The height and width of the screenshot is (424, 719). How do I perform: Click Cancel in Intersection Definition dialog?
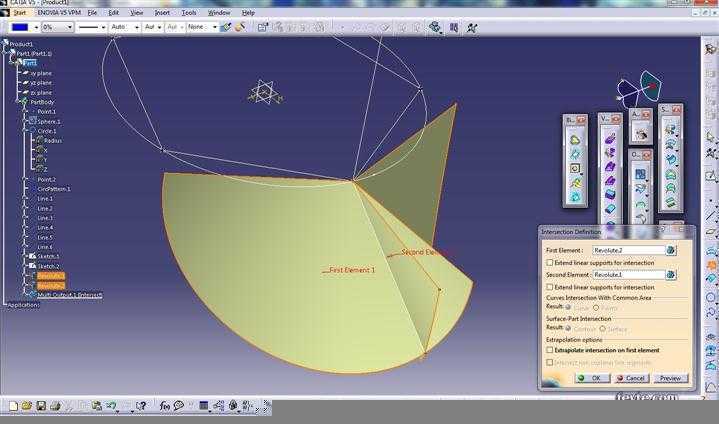click(x=631, y=378)
